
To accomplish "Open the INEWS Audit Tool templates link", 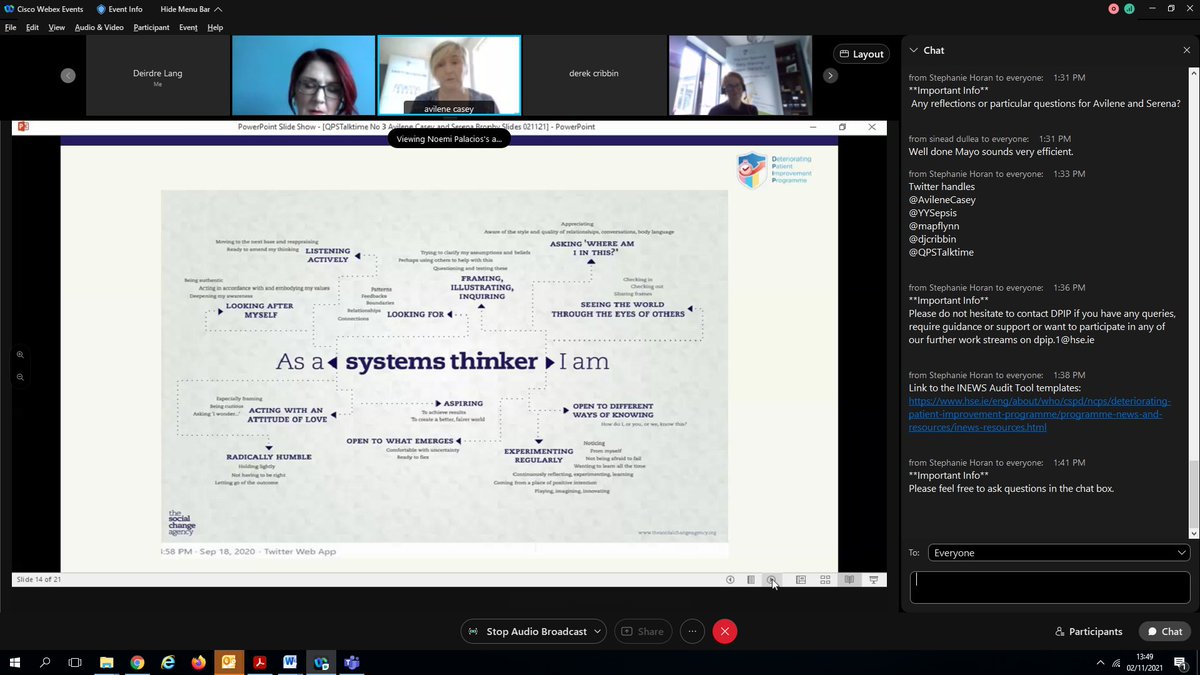I will click(1038, 414).
